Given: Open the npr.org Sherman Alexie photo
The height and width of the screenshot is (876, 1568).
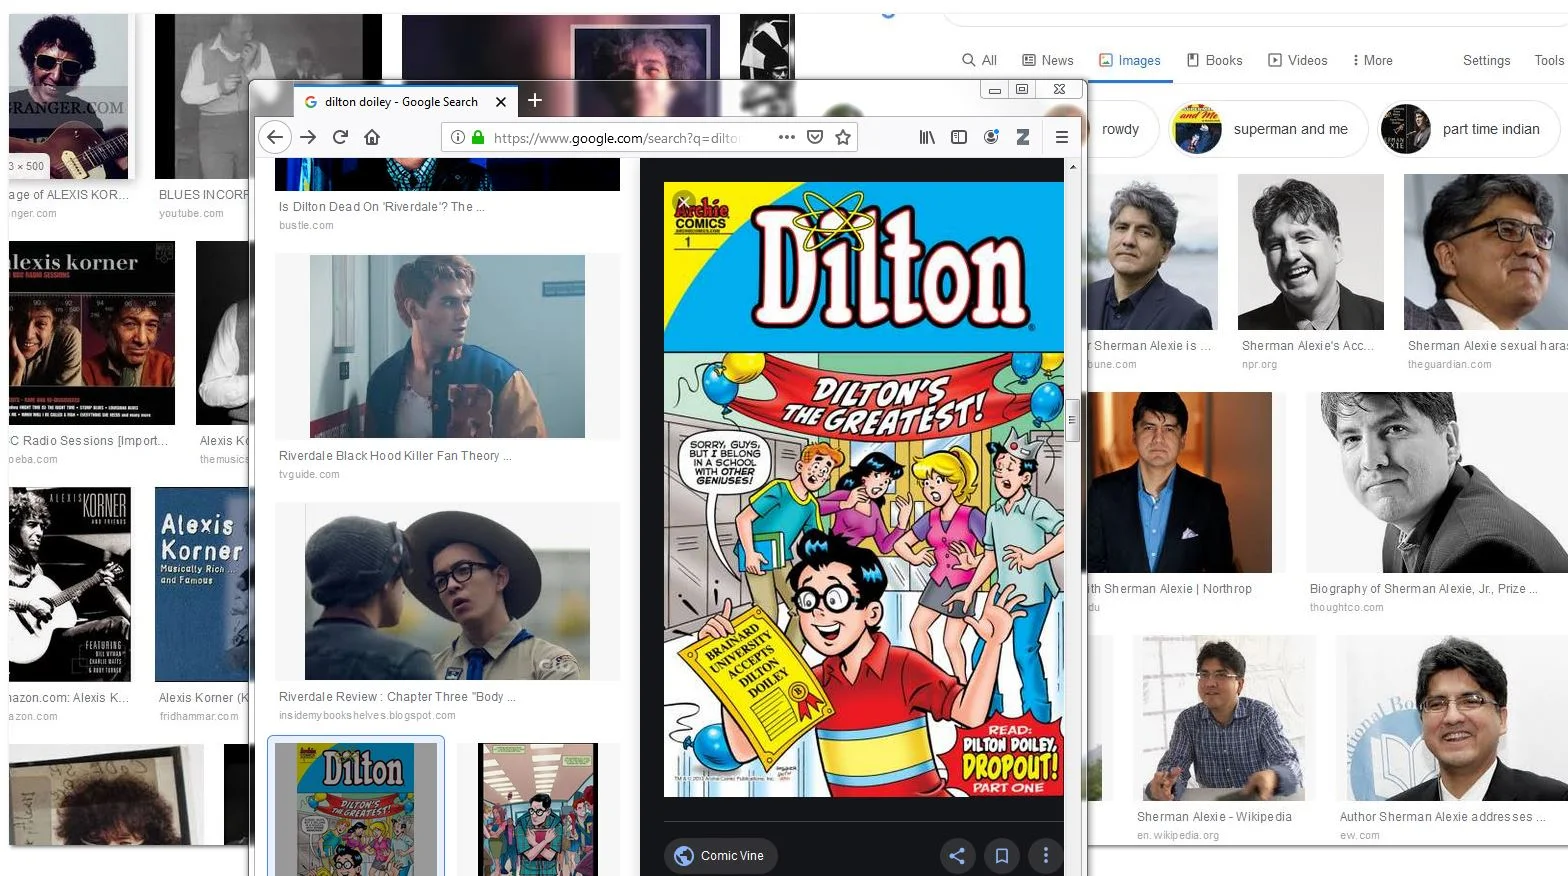Looking at the screenshot, I should [1311, 252].
